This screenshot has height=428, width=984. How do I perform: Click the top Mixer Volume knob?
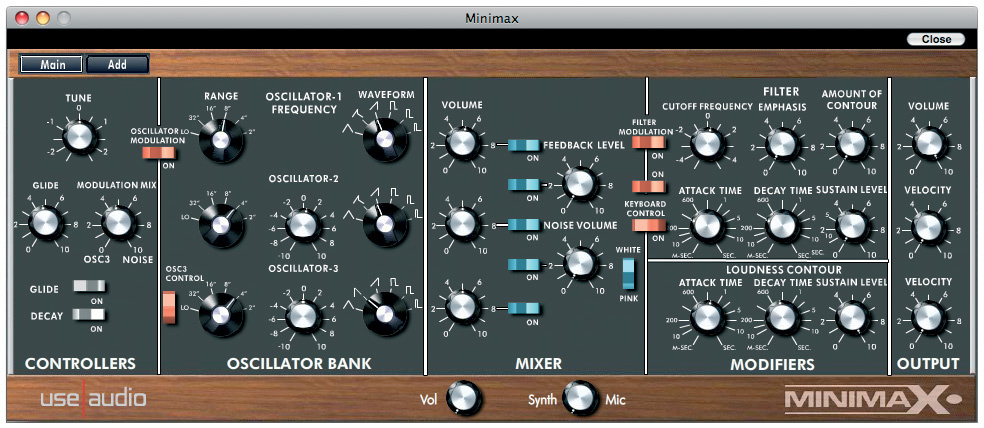(x=464, y=143)
